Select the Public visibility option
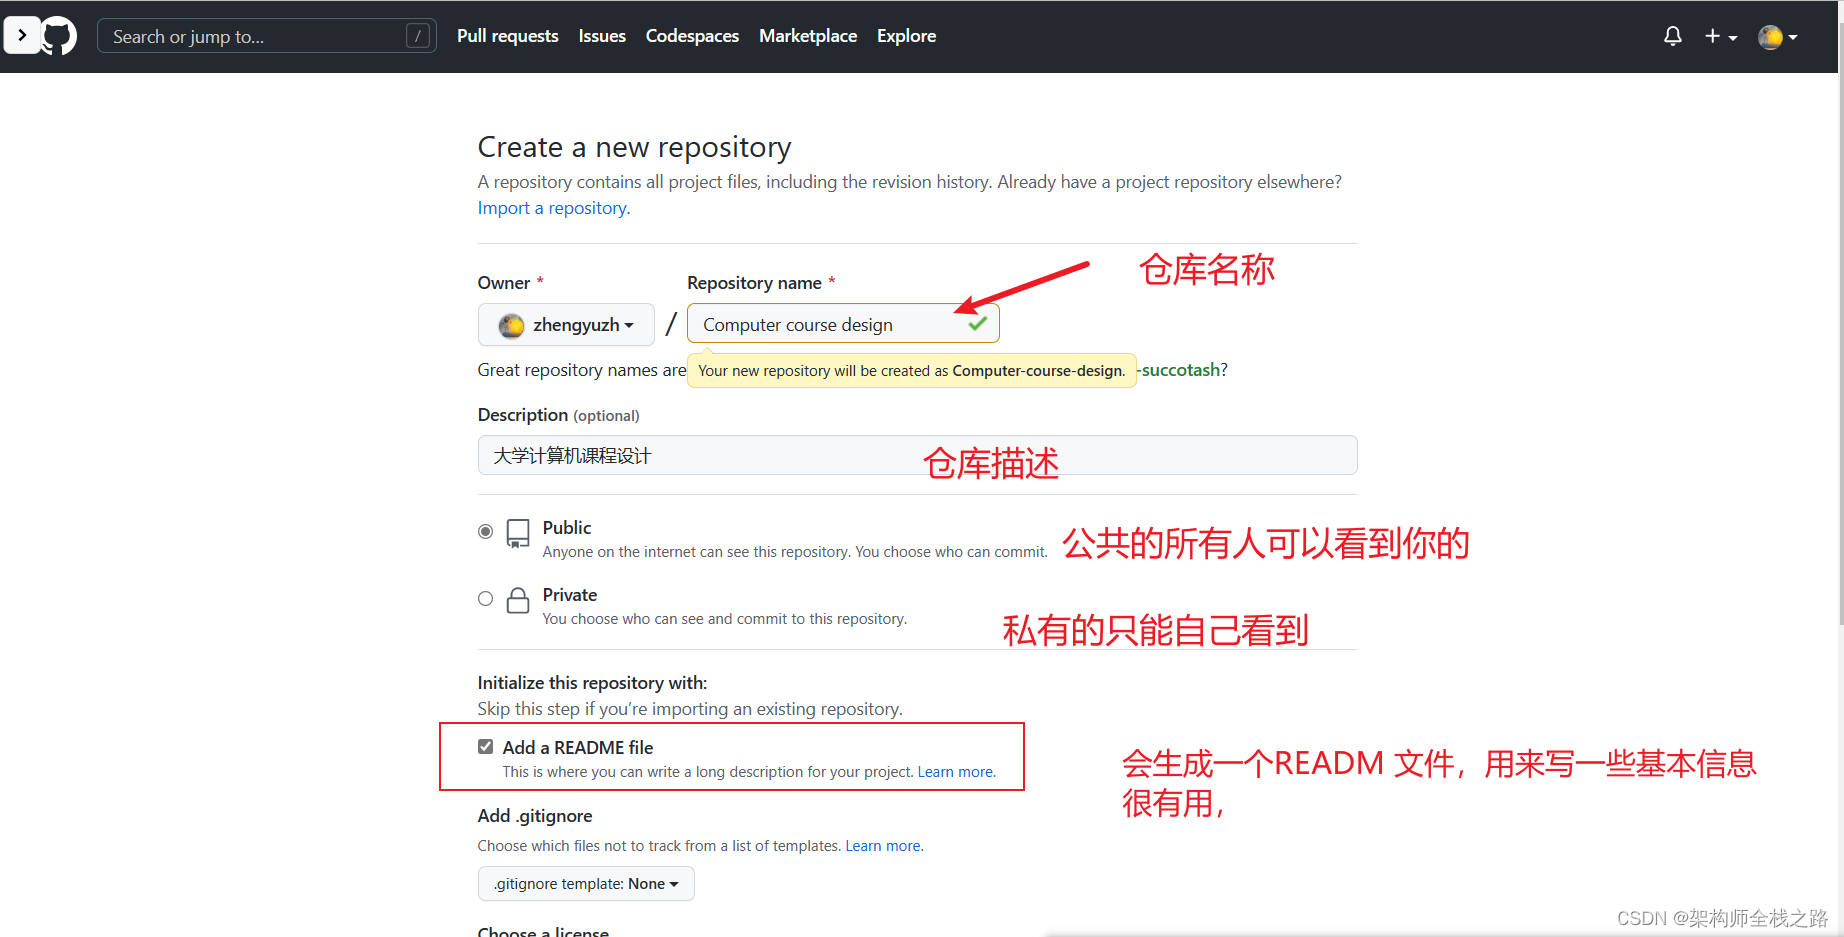The width and height of the screenshot is (1844, 937). 485,531
